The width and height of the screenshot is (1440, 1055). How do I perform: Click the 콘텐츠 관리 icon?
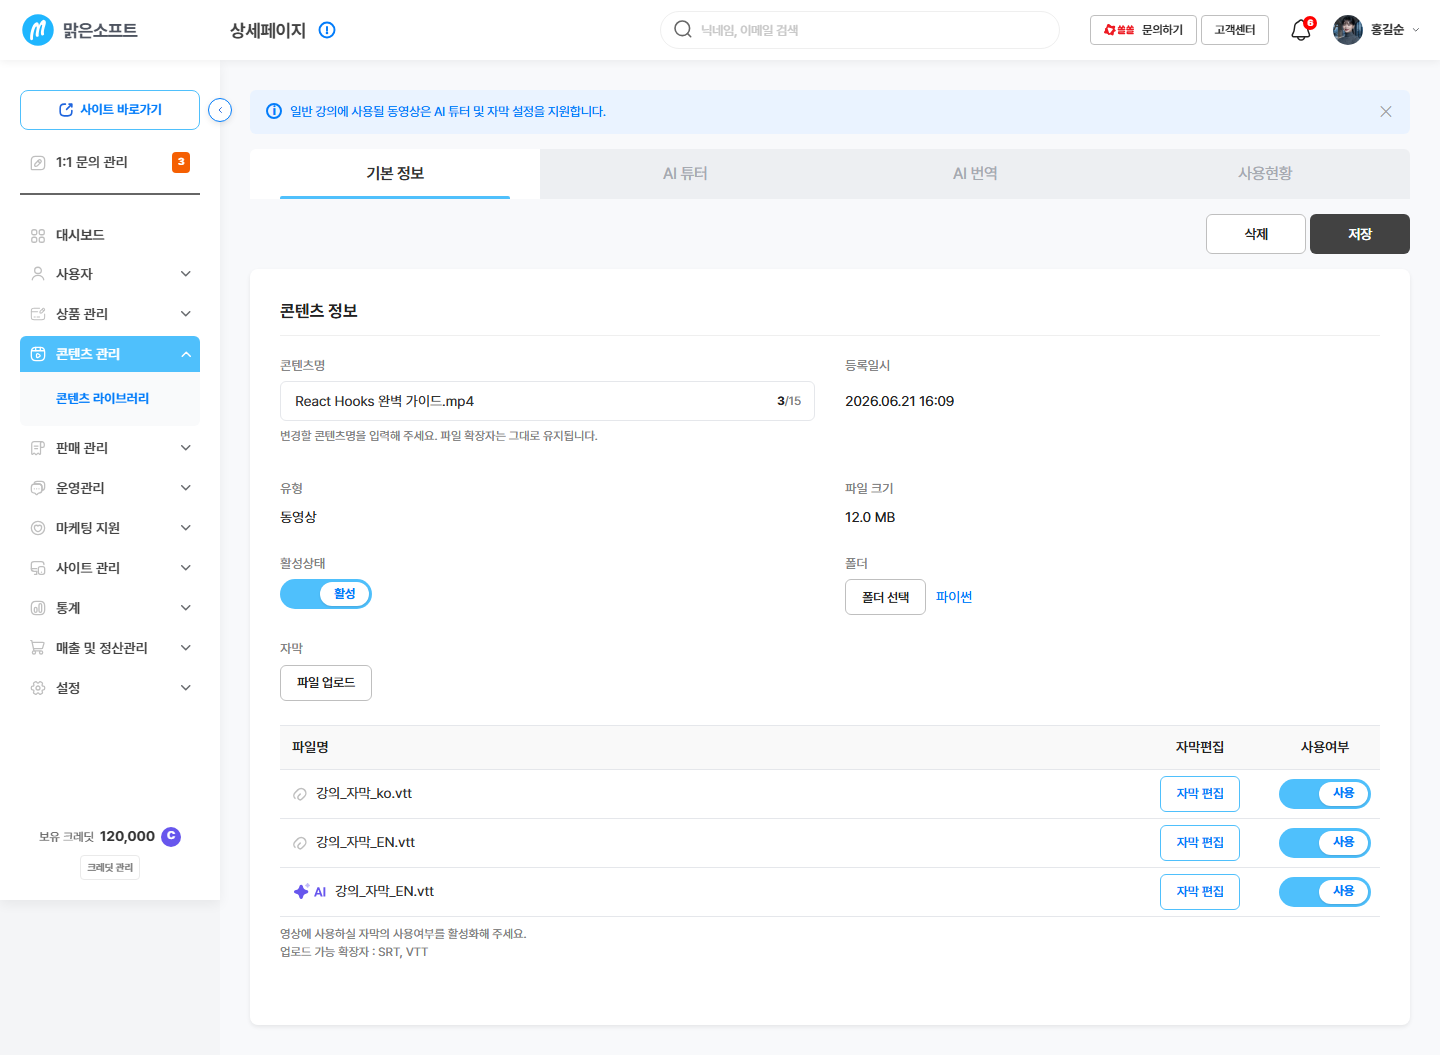coord(38,354)
